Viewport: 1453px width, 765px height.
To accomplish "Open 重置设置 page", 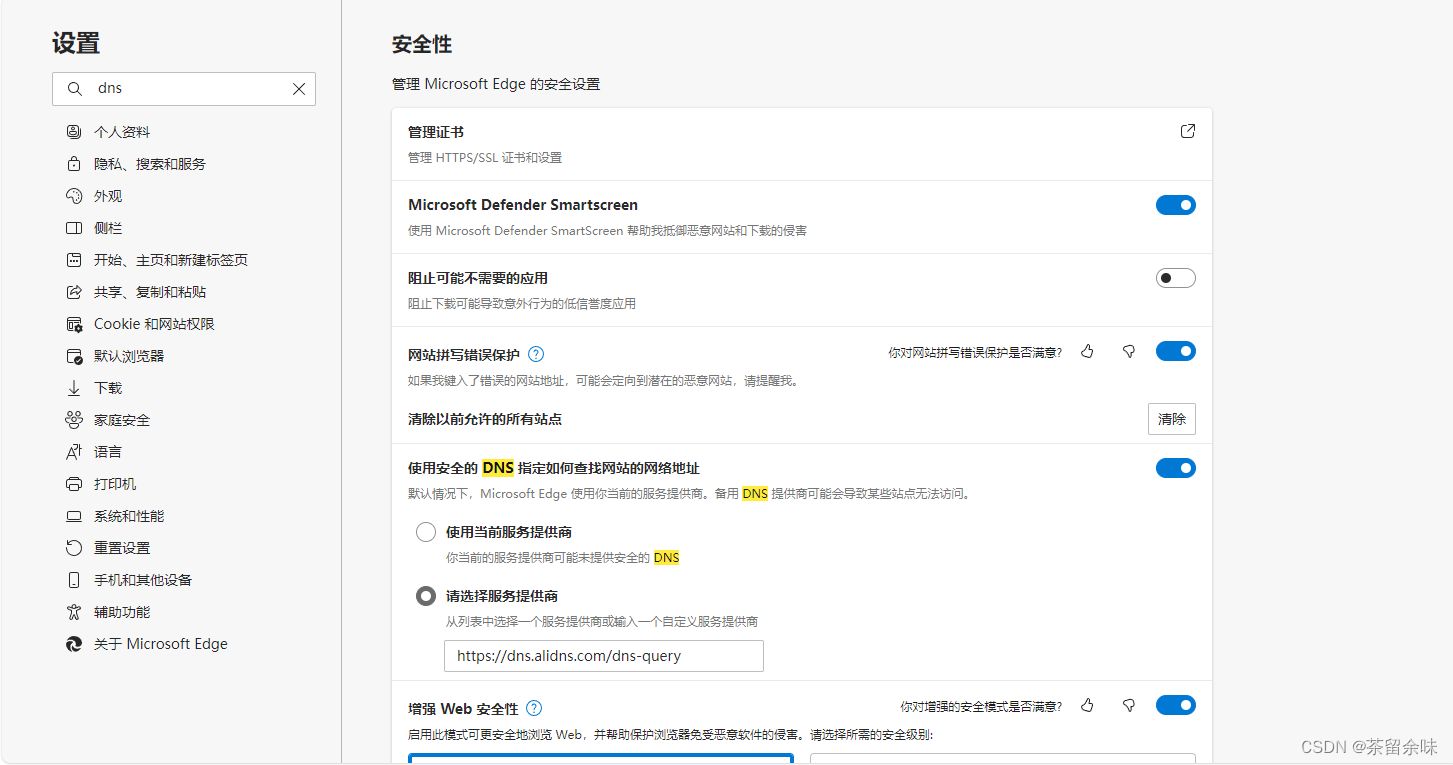I will click(122, 548).
